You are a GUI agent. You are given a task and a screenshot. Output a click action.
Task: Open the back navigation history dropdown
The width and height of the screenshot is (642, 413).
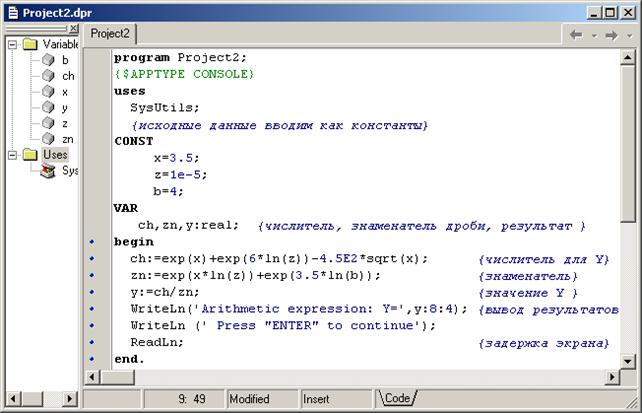point(594,36)
